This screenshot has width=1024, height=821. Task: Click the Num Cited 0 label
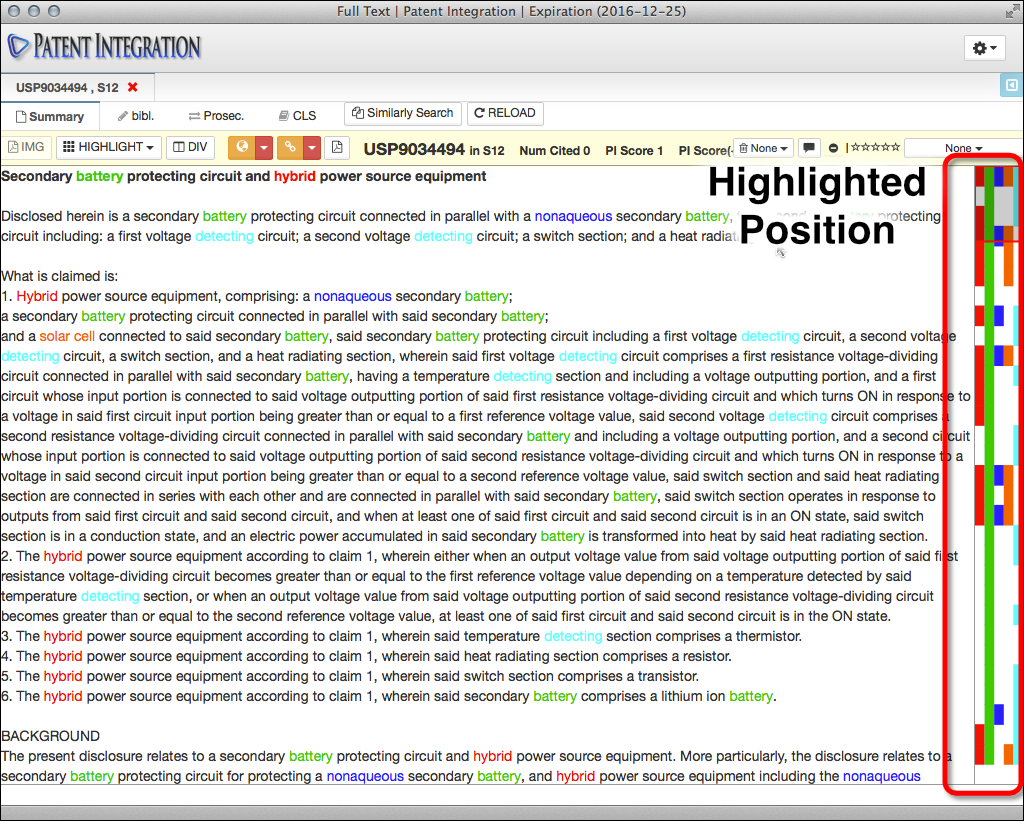click(554, 151)
